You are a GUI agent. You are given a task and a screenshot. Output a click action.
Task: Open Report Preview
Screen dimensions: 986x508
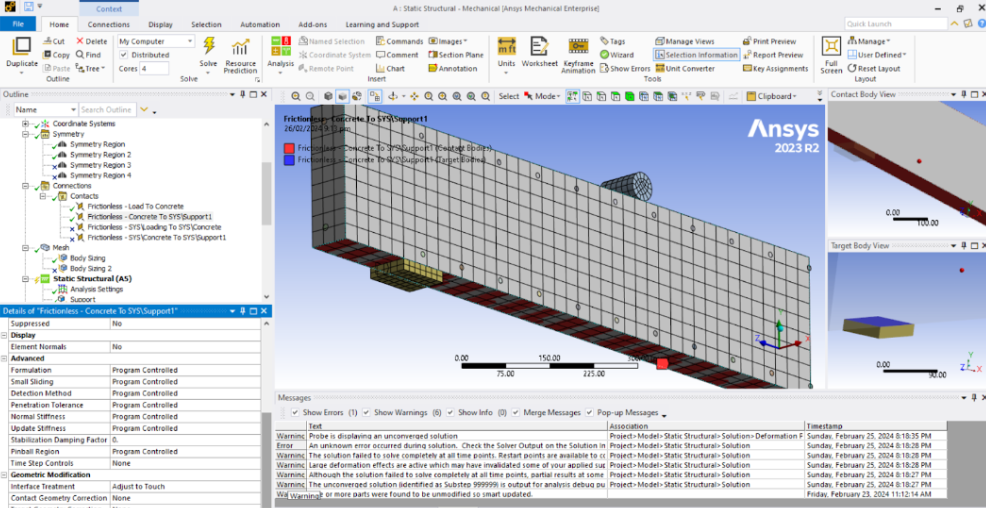773,55
